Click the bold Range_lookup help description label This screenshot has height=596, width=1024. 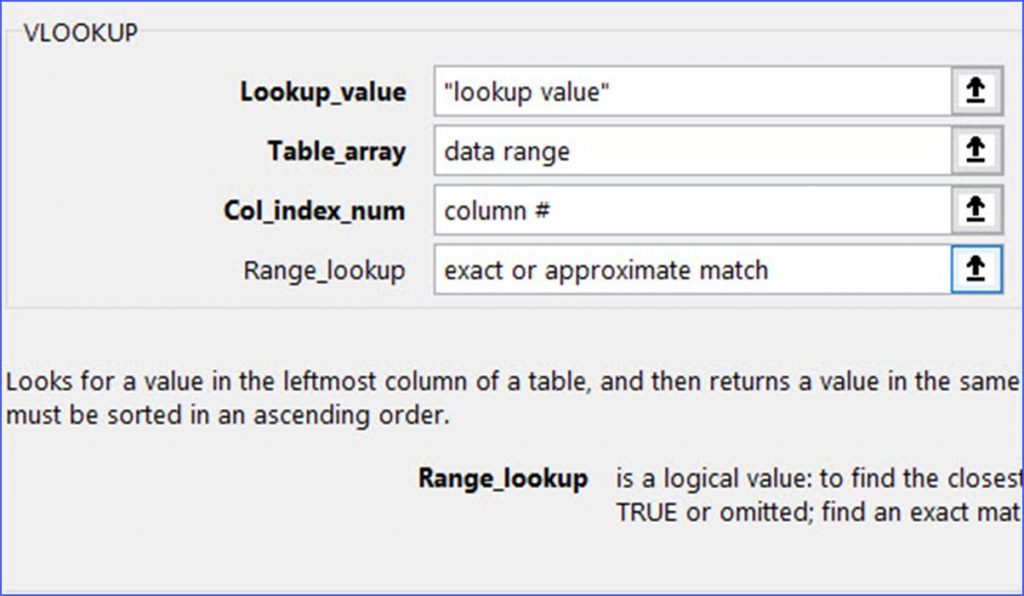504,479
